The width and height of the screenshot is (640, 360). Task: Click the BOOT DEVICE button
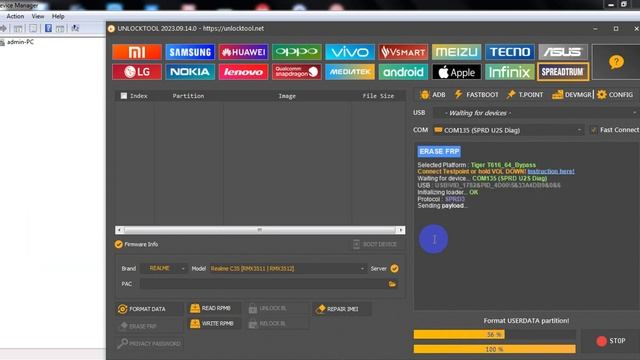pos(374,244)
